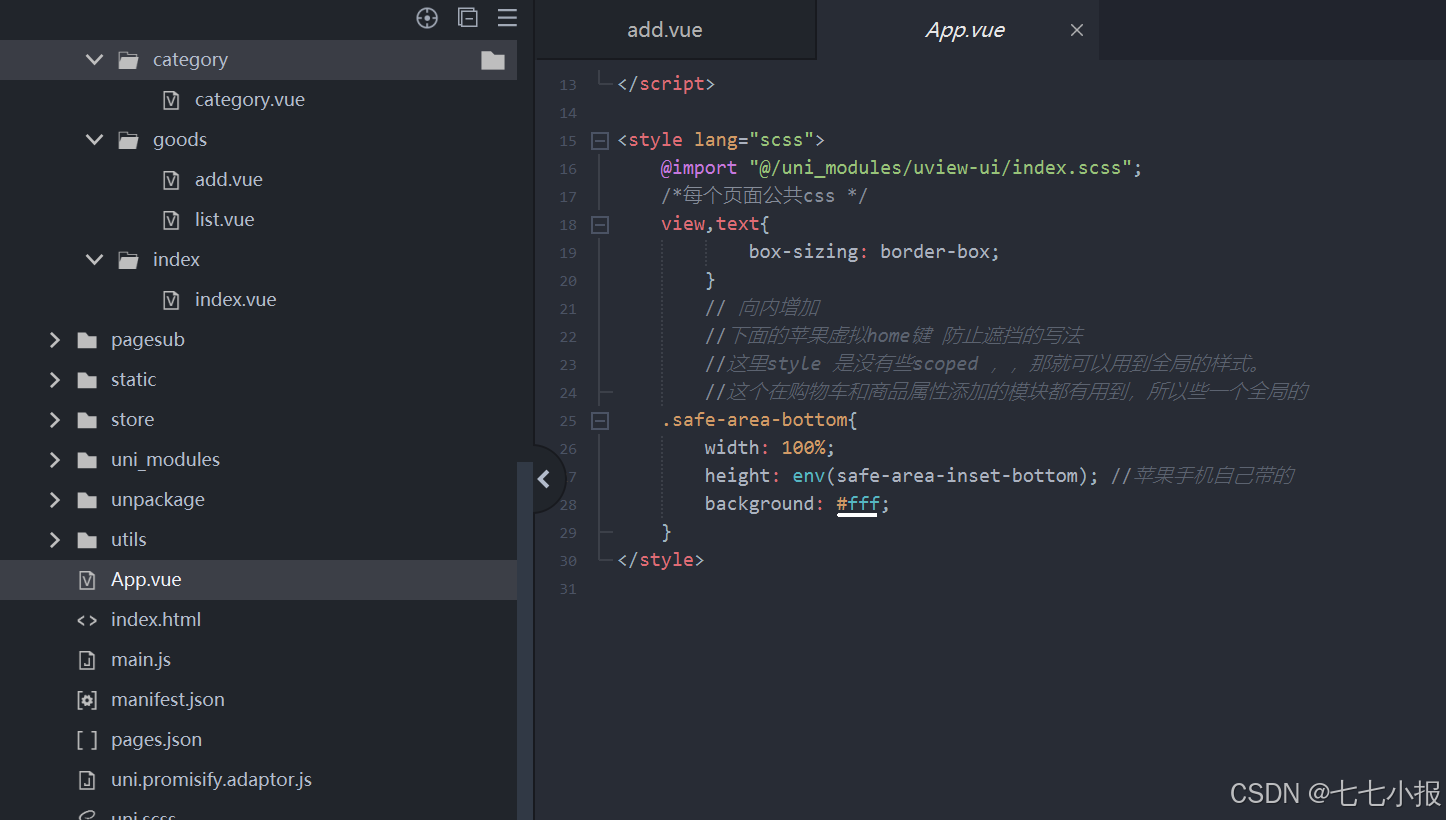Fold the view,text block at line 18
1446x820 pixels.
pyautogui.click(x=599, y=225)
